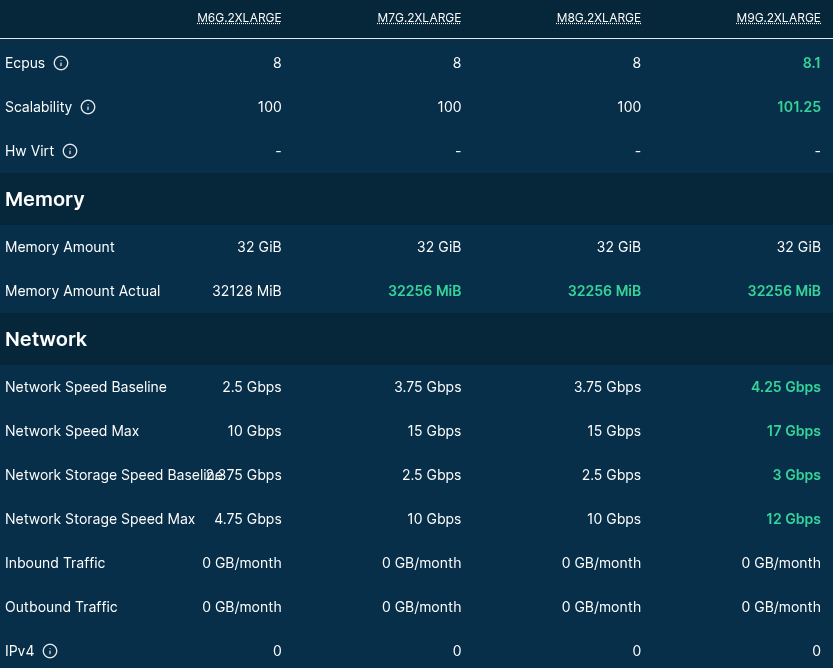Click the M8G 32 GiB memory amount
The width and height of the screenshot is (833, 668).
619,247
